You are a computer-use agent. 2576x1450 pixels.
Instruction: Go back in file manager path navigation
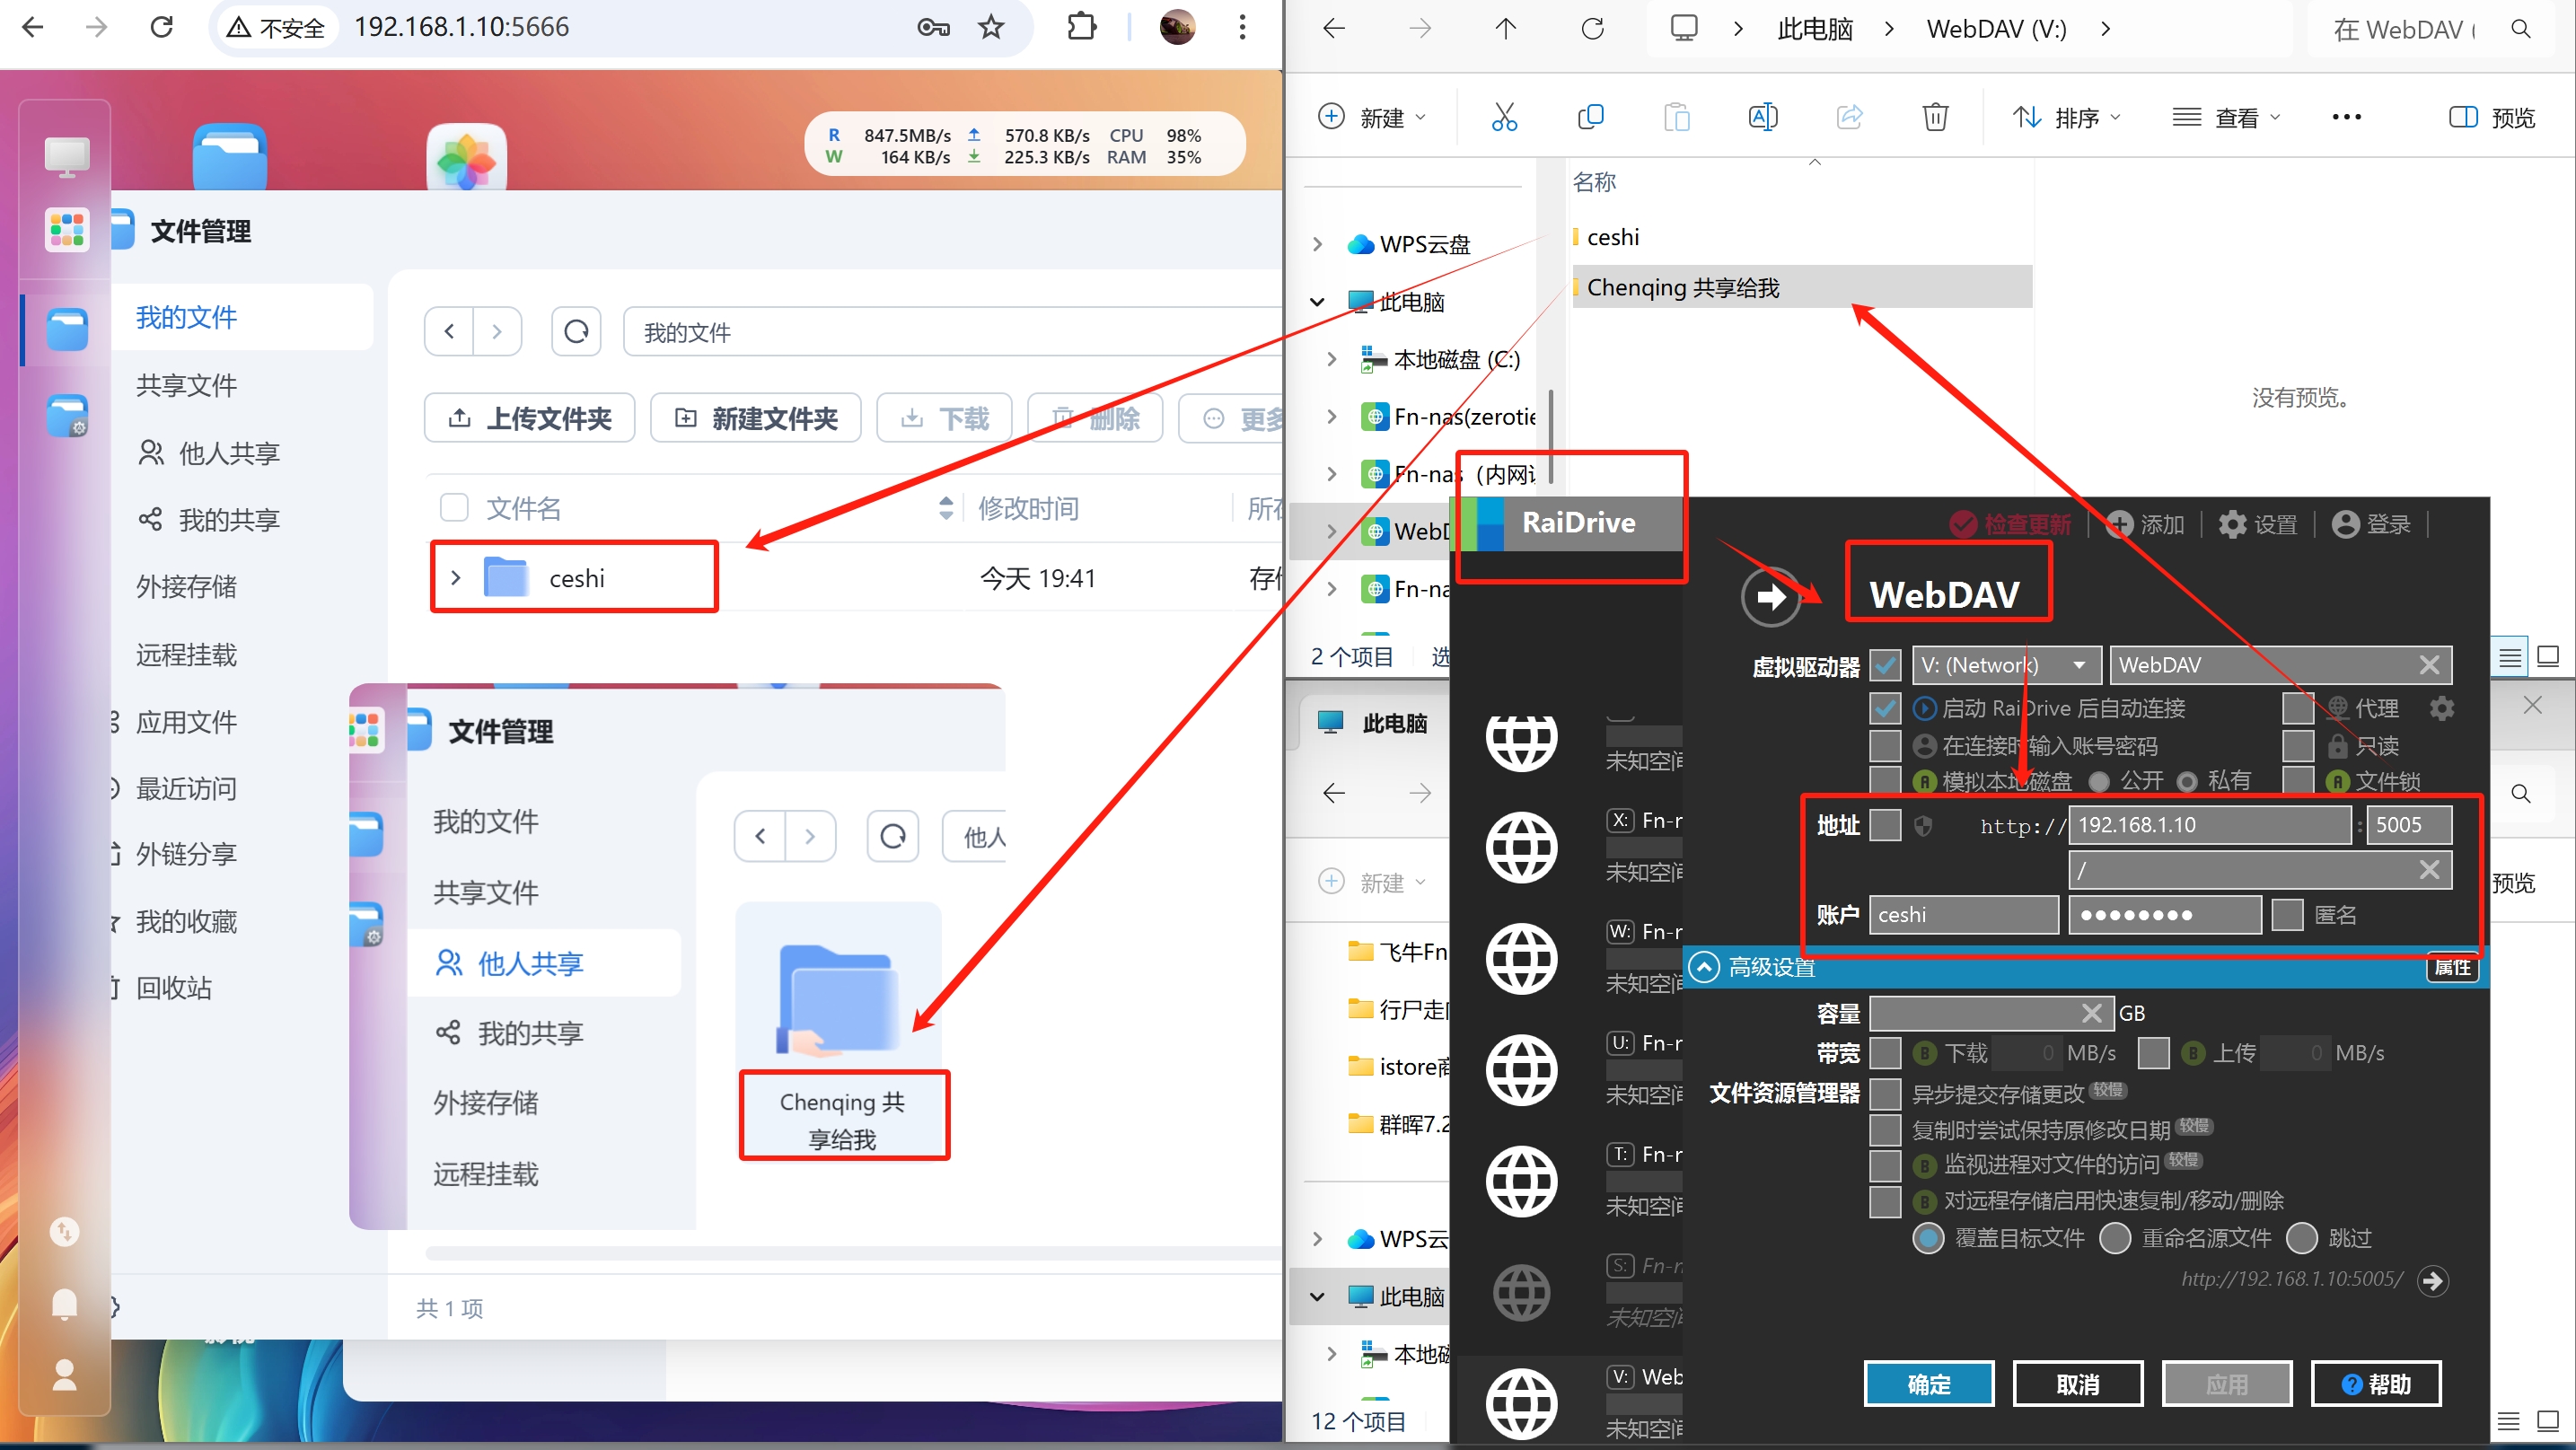450,331
